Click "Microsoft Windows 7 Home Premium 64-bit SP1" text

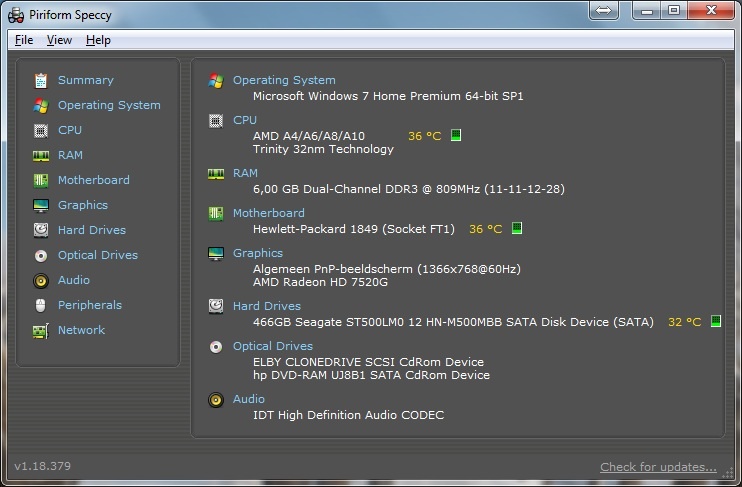point(388,96)
